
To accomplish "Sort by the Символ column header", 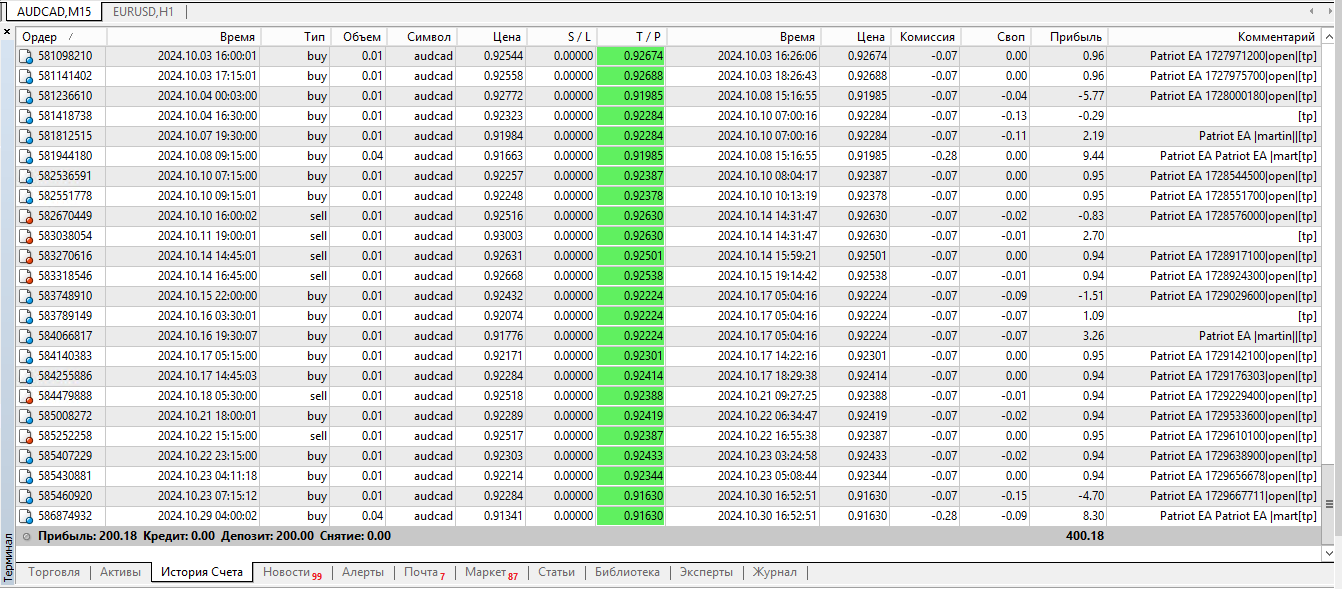I will pyautogui.click(x=430, y=37).
